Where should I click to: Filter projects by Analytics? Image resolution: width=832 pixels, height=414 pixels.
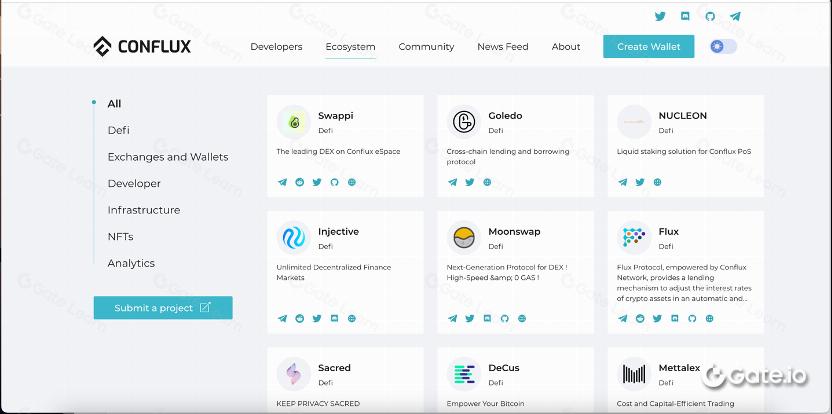tap(131, 263)
